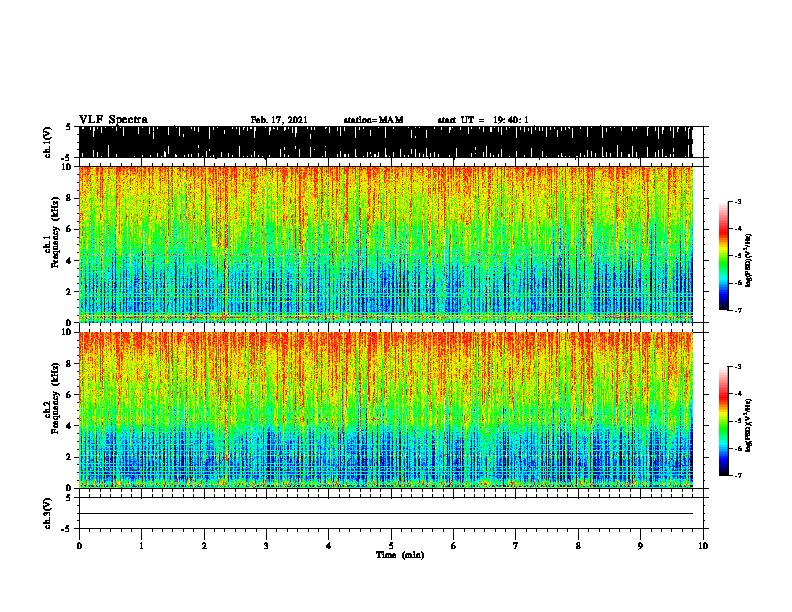Click the "-7" tick on ch.1 colorbar
Viewport: 792px width, 612px height.
738,310
